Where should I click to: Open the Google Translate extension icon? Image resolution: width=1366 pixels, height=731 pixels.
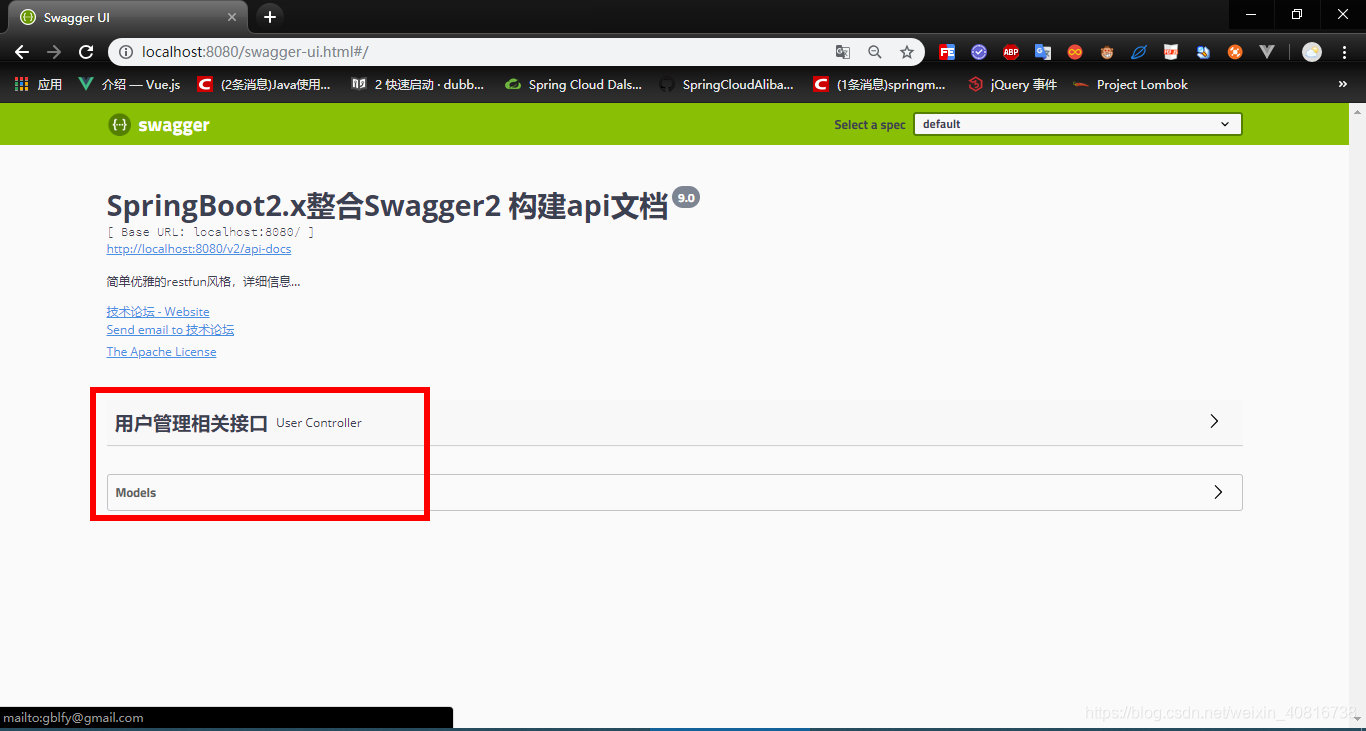pos(1043,52)
